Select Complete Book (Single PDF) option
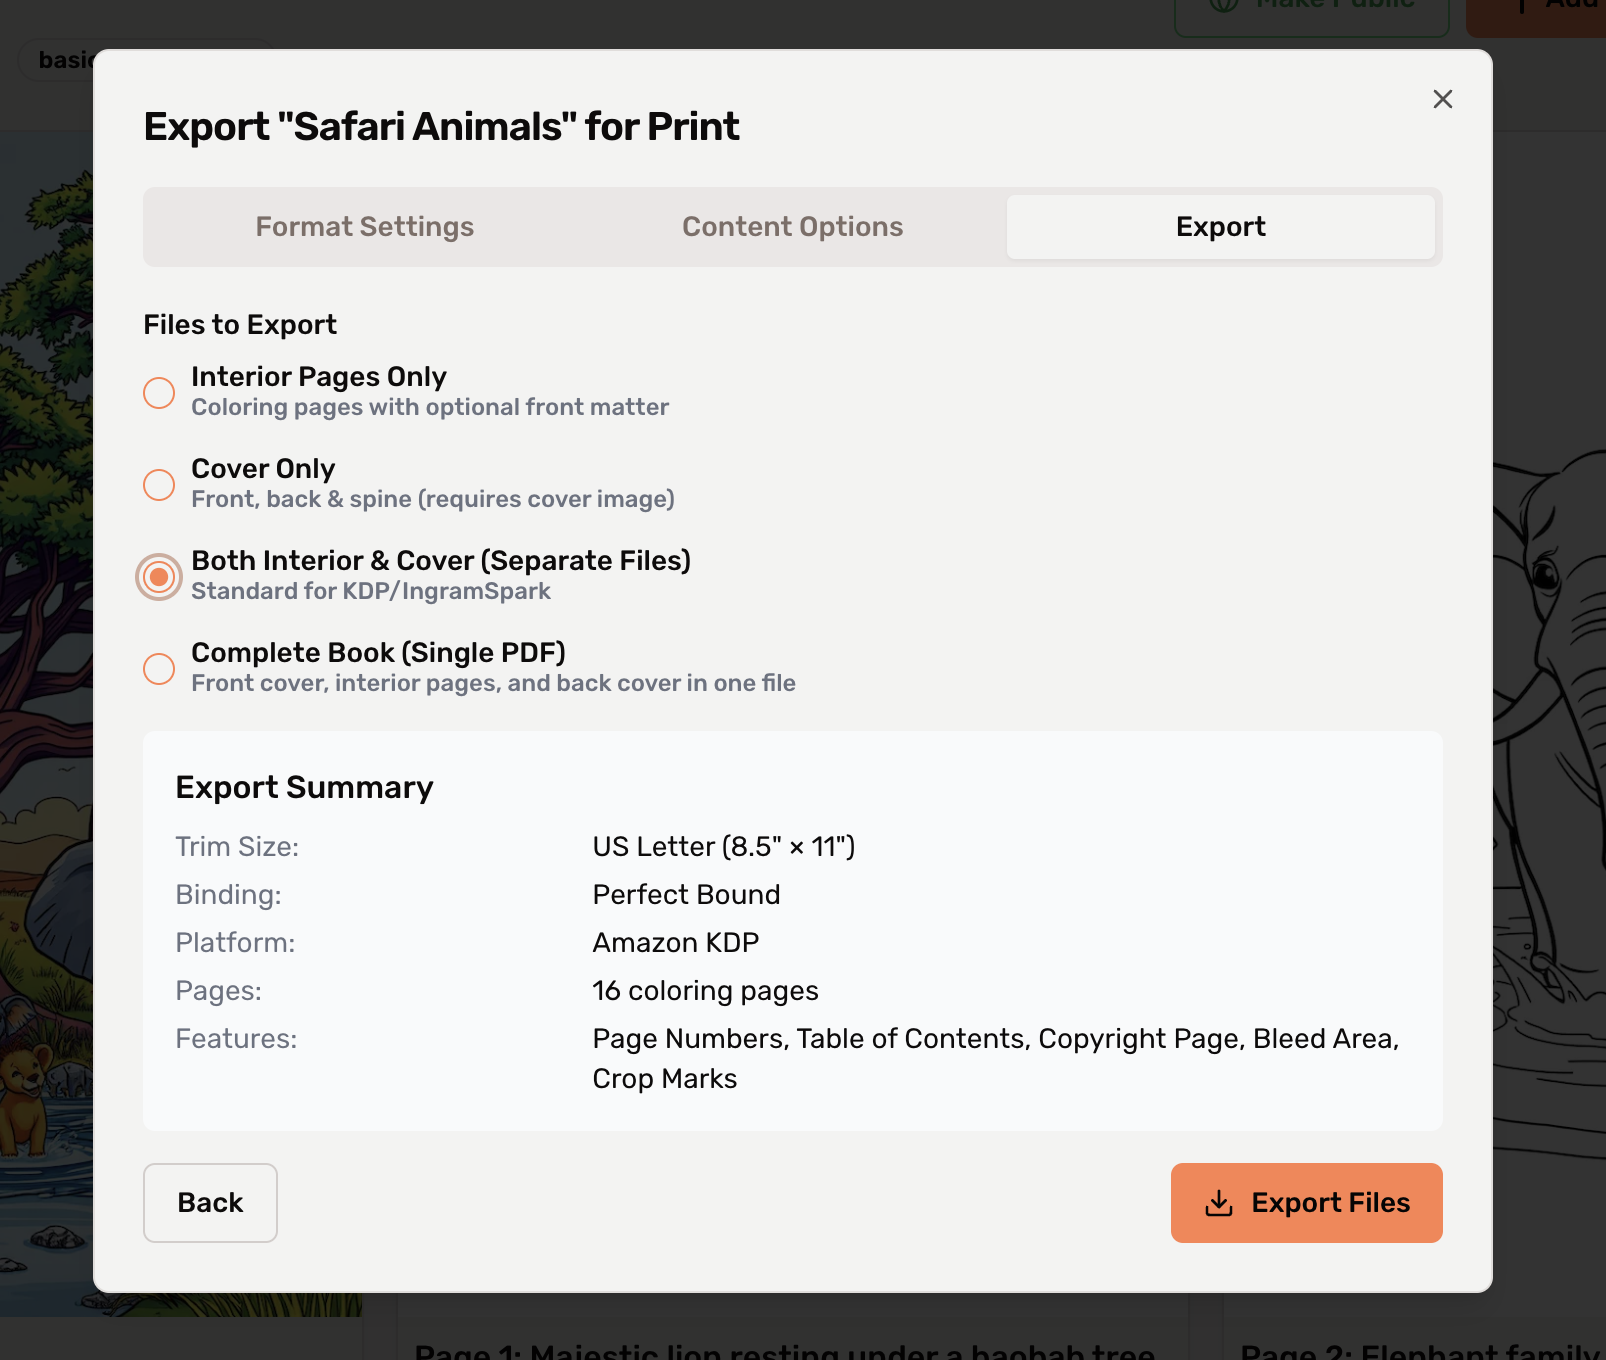Viewport: 1606px width, 1360px height. pyautogui.click(x=158, y=669)
